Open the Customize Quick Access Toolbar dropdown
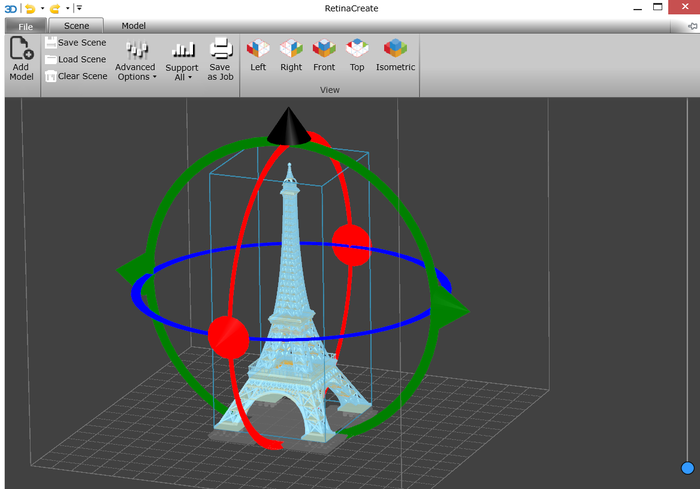Screen dimensions: 700x489 (79, 8)
